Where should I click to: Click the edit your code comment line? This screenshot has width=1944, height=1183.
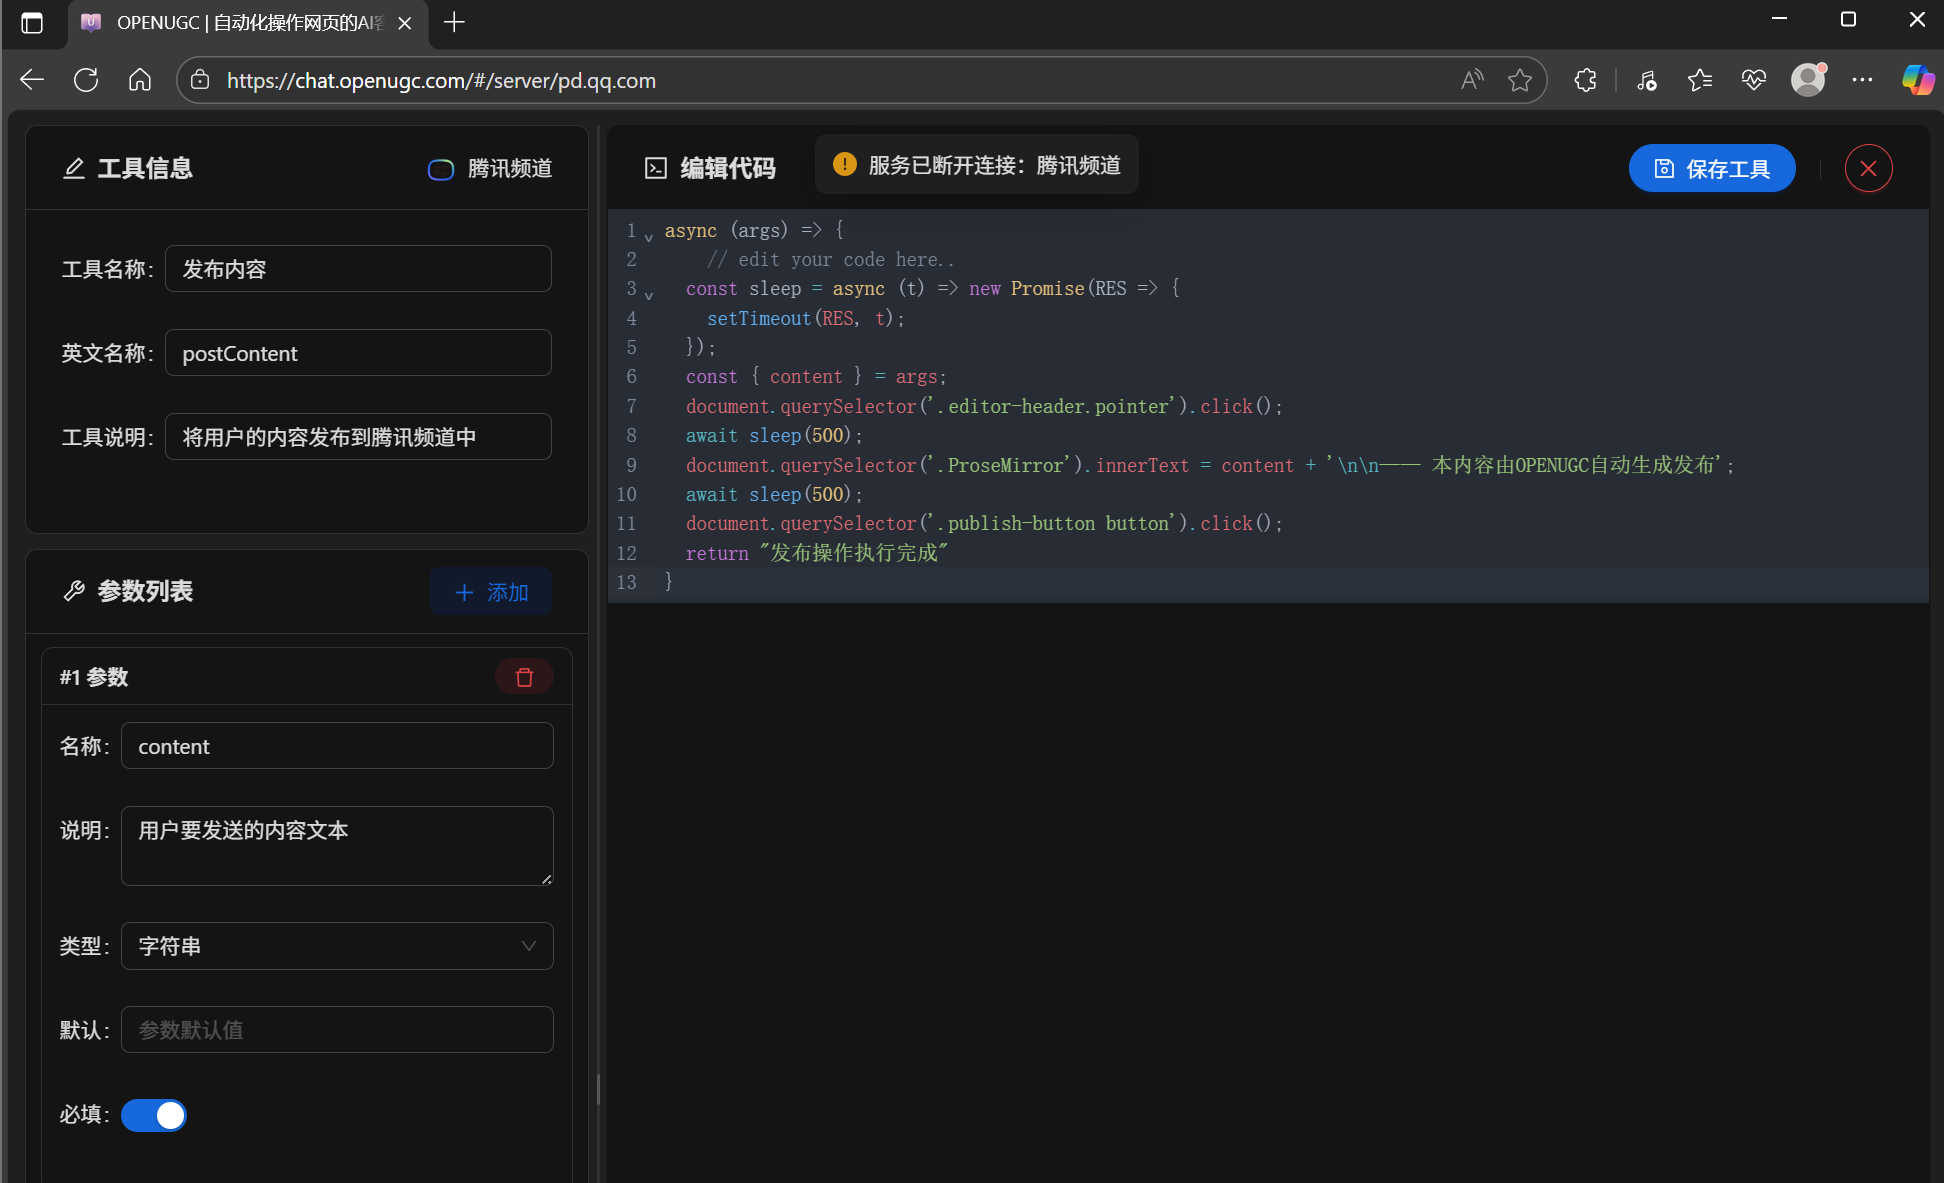click(x=830, y=260)
